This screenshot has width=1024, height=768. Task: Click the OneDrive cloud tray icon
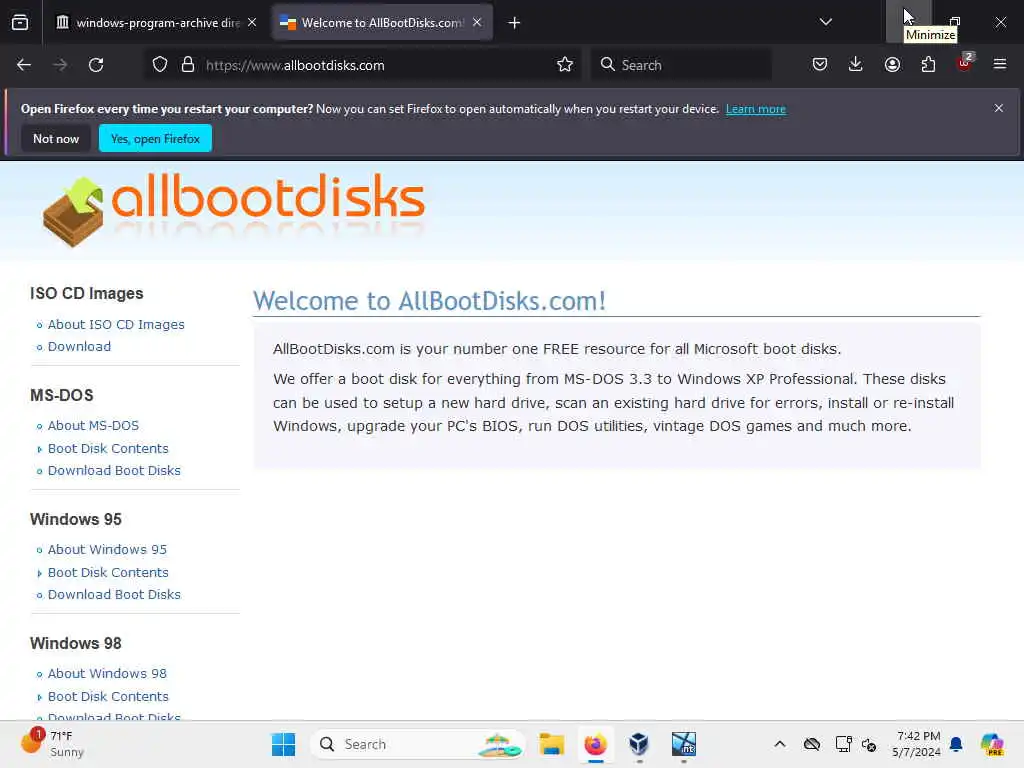point(812,744)
